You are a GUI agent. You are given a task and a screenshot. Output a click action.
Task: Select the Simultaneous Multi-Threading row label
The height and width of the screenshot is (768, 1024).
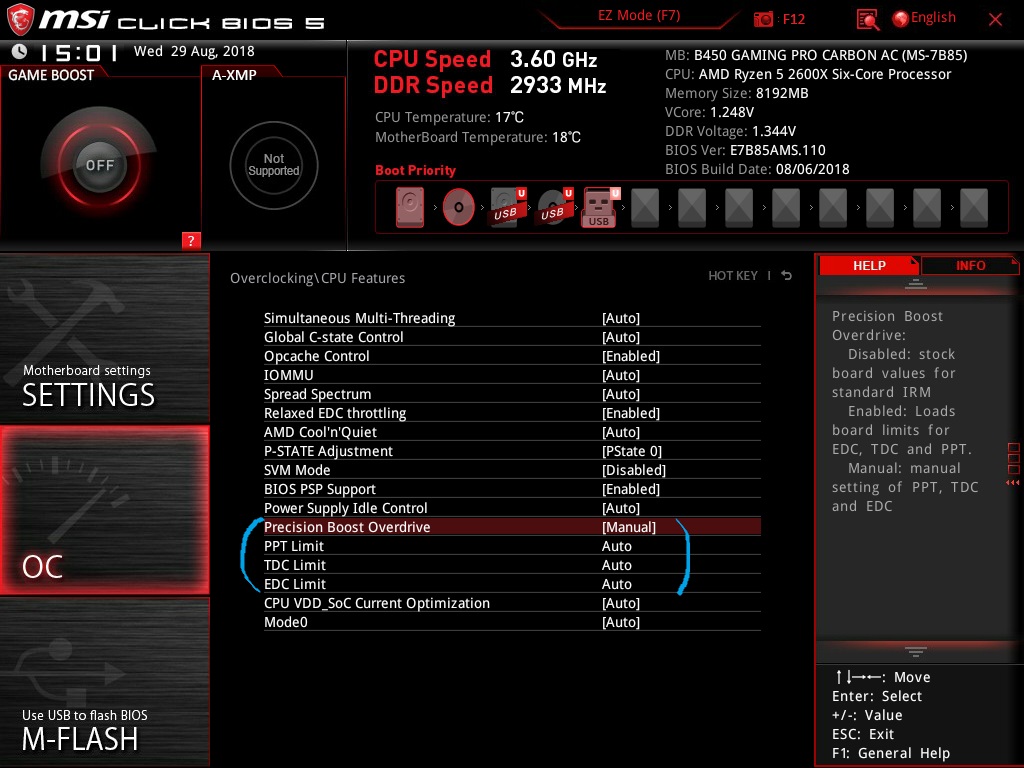(359, 318)
